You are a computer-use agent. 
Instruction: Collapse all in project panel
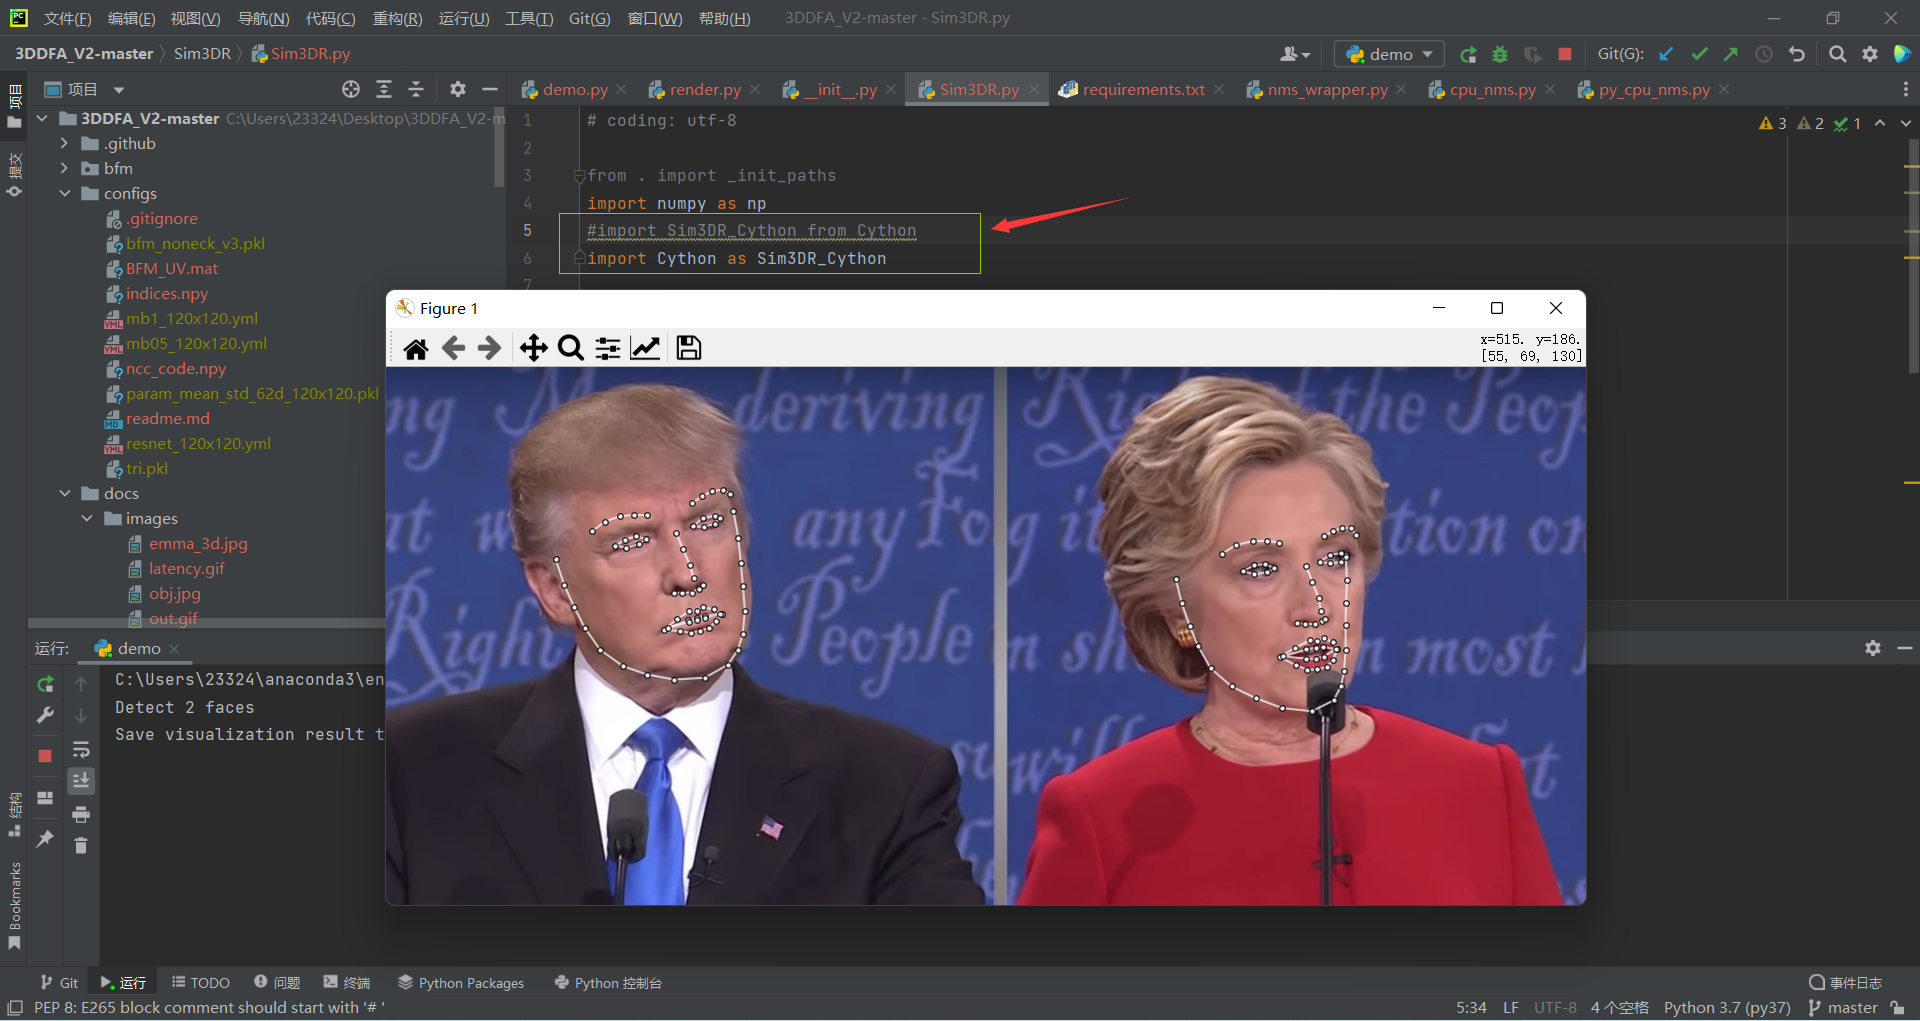(x=416, y=89)
